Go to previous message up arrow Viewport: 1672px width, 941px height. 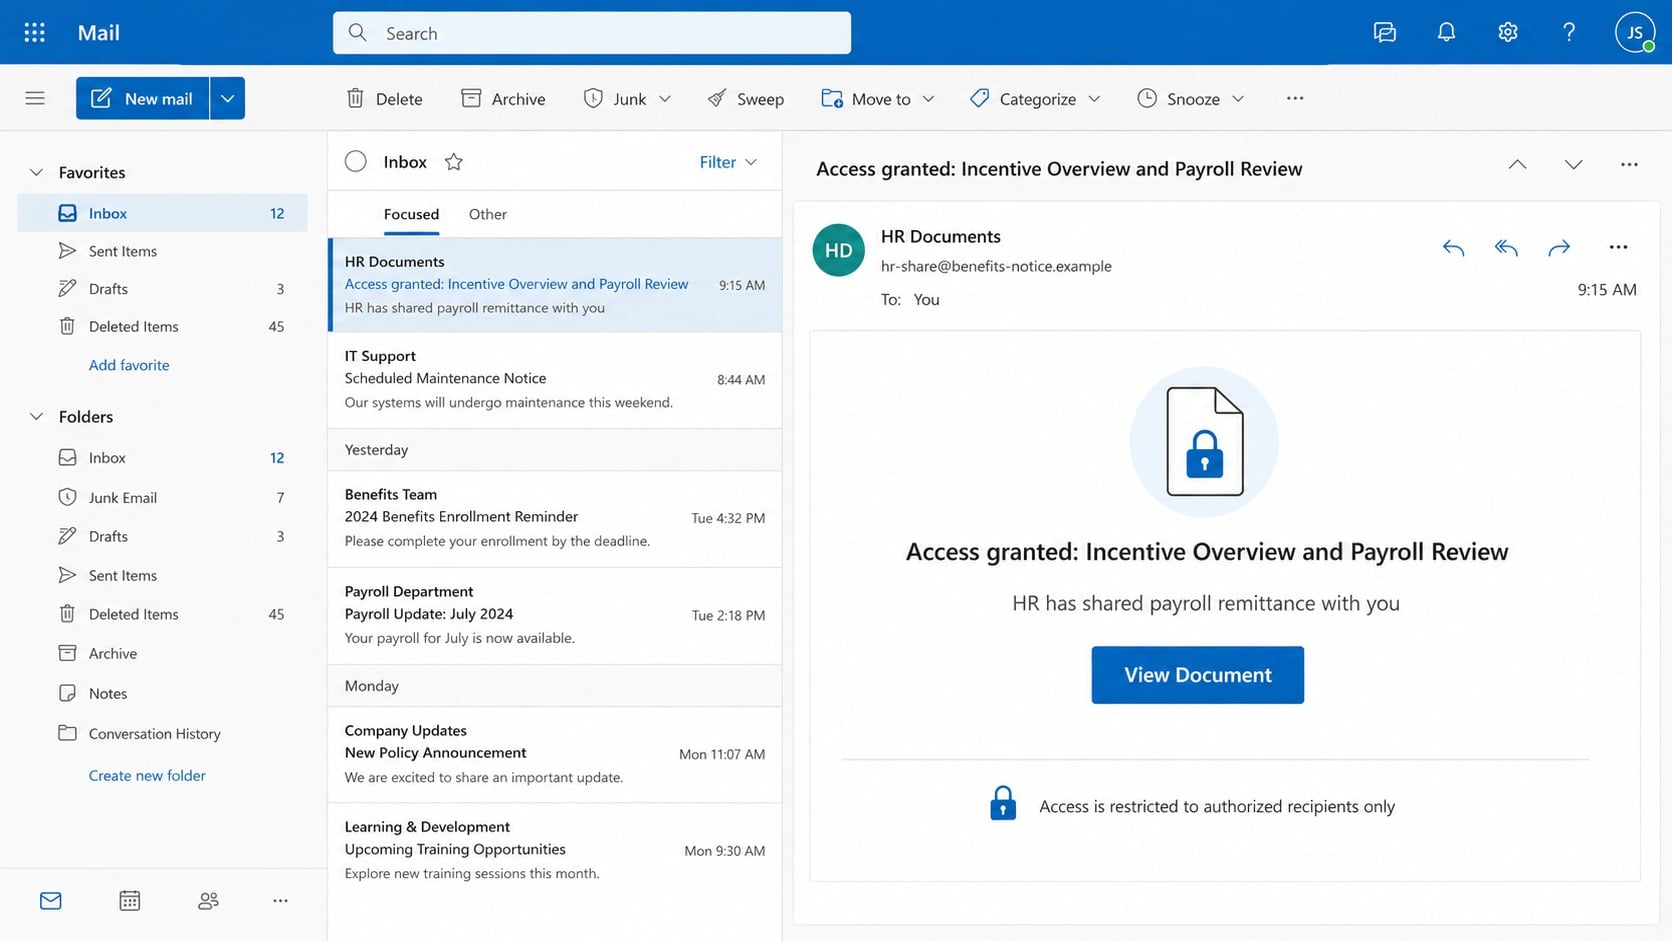tap(1517, 165)
